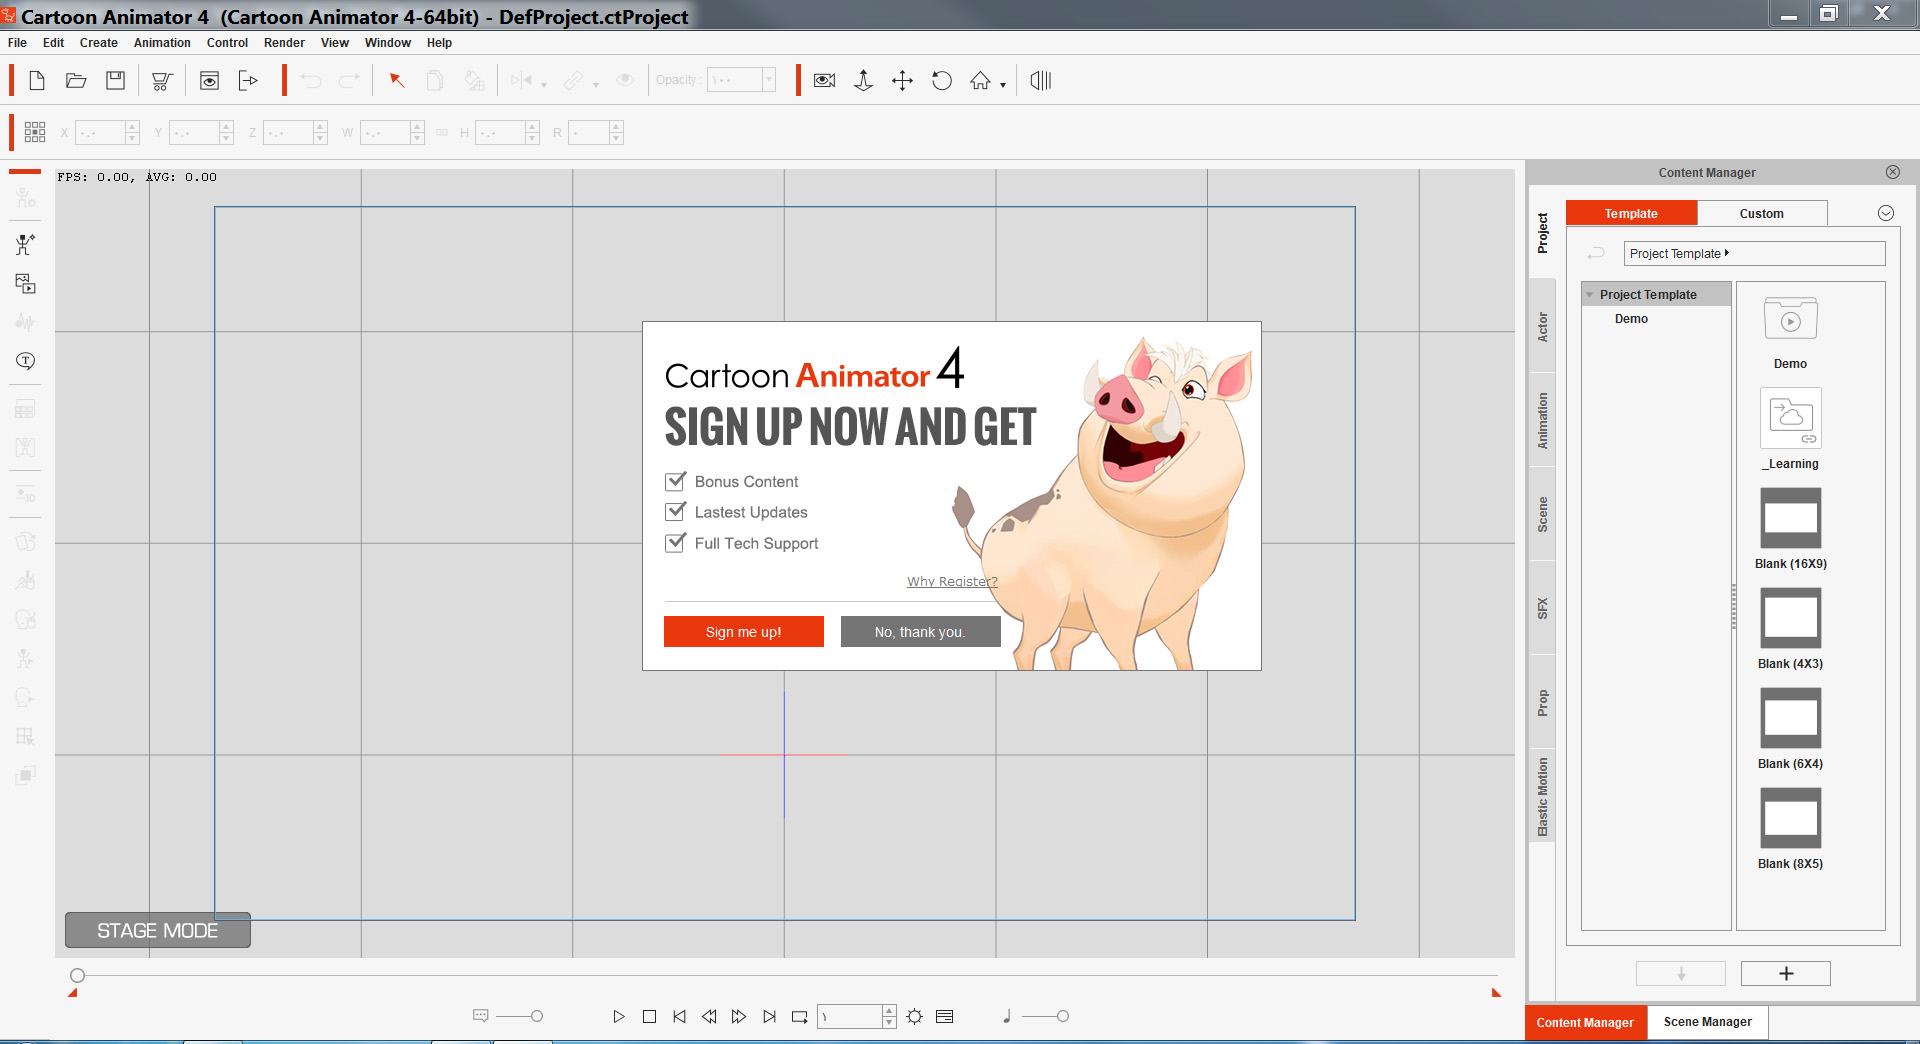
Task: Click the back arrow in Content Manager
Action: click(1596, 253)
